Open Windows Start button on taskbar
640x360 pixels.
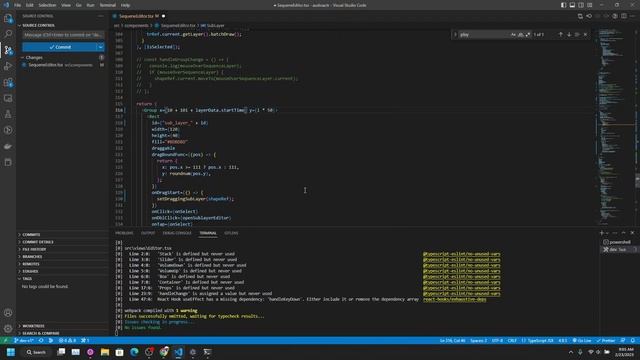click(x=11, y=352)
